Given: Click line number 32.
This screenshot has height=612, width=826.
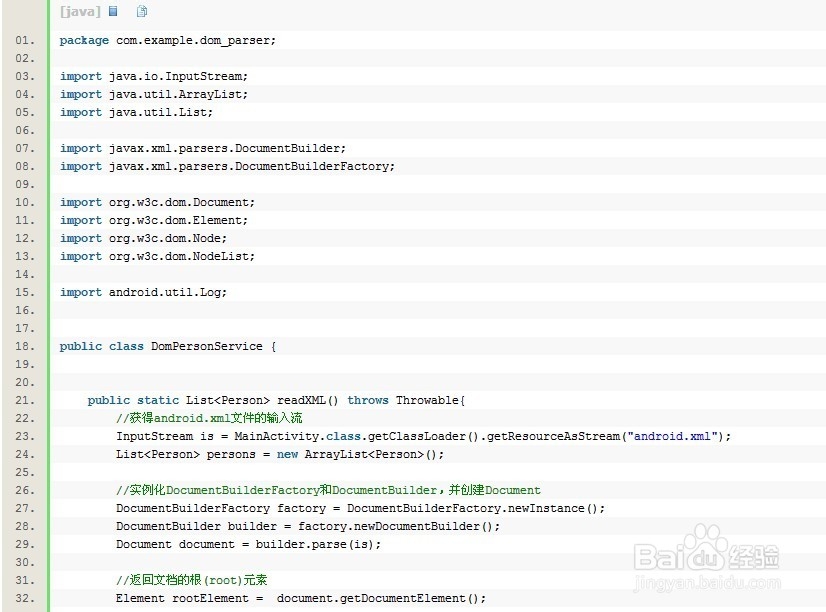Looking at the screenshot, I should coord(25,598).
